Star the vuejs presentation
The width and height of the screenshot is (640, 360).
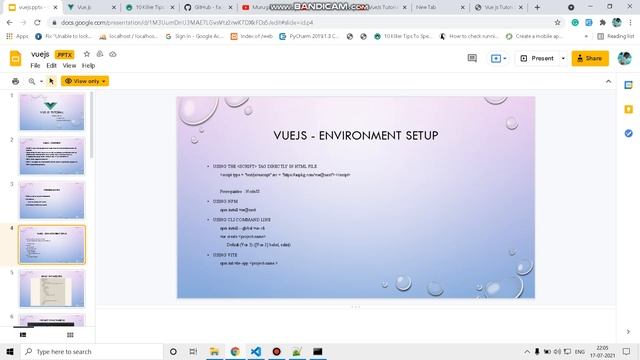point(87,54)
